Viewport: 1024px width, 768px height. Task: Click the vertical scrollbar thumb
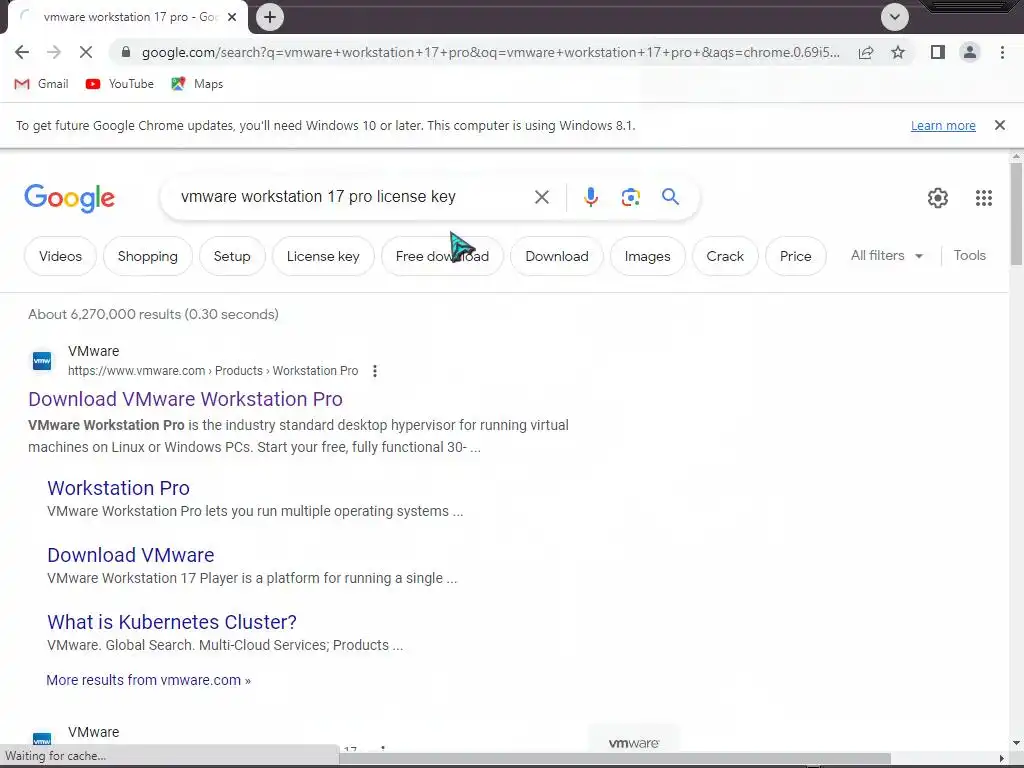(1016, 214)
